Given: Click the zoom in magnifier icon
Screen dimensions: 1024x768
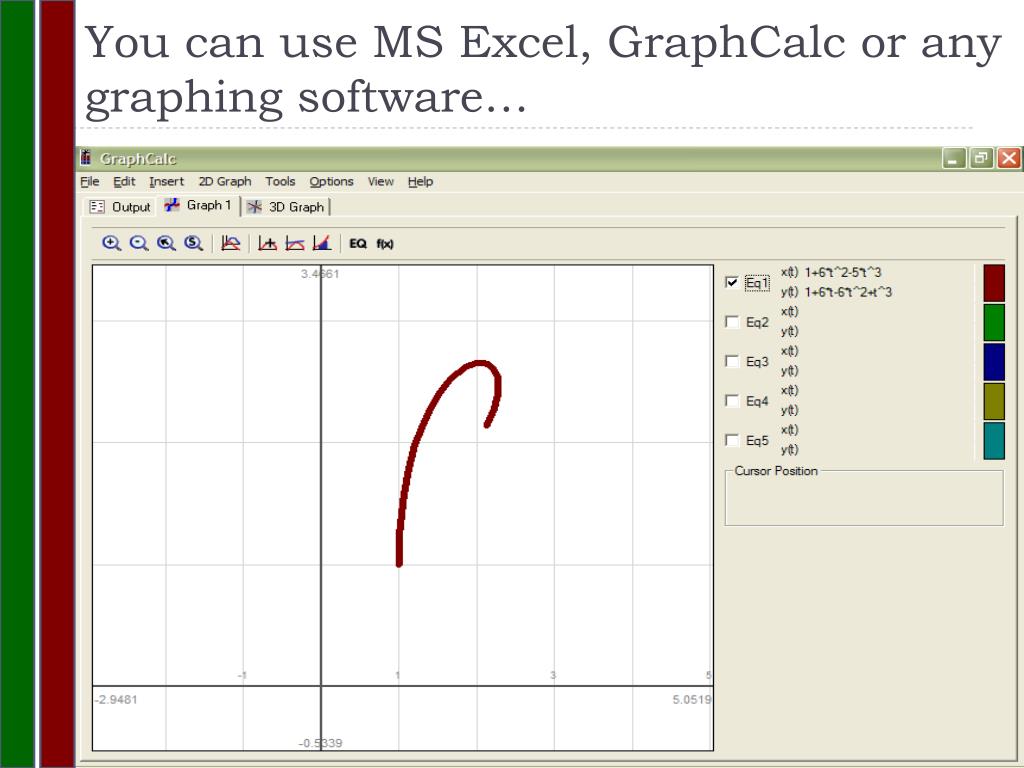Looking at the screenshot, I should 111,244.
